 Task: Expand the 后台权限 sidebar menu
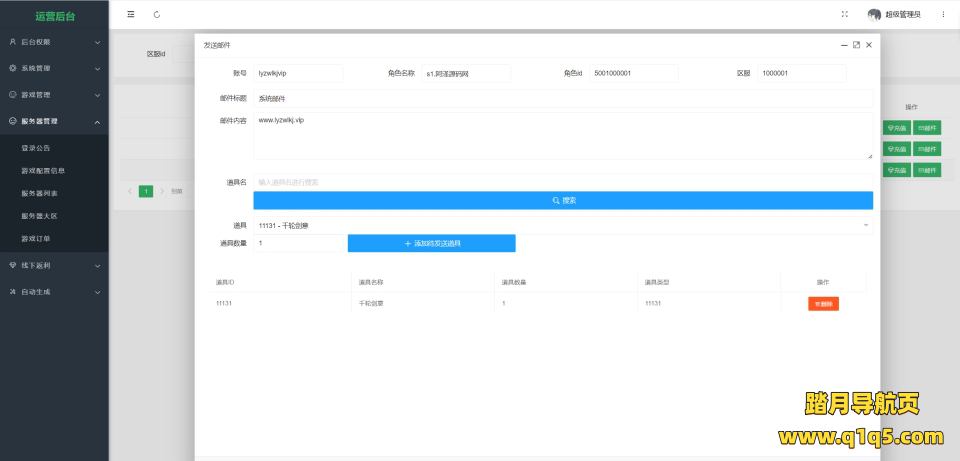[54, 42]
